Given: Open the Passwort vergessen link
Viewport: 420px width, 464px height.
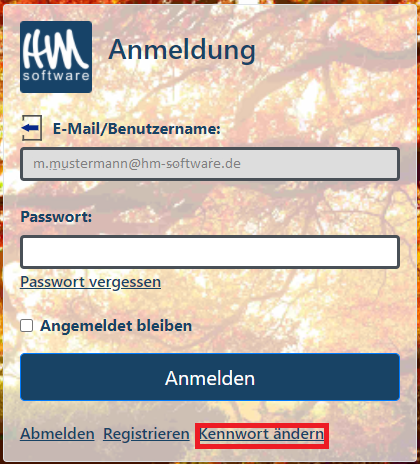Looking at the screenshot, I should tap(91, 282).
